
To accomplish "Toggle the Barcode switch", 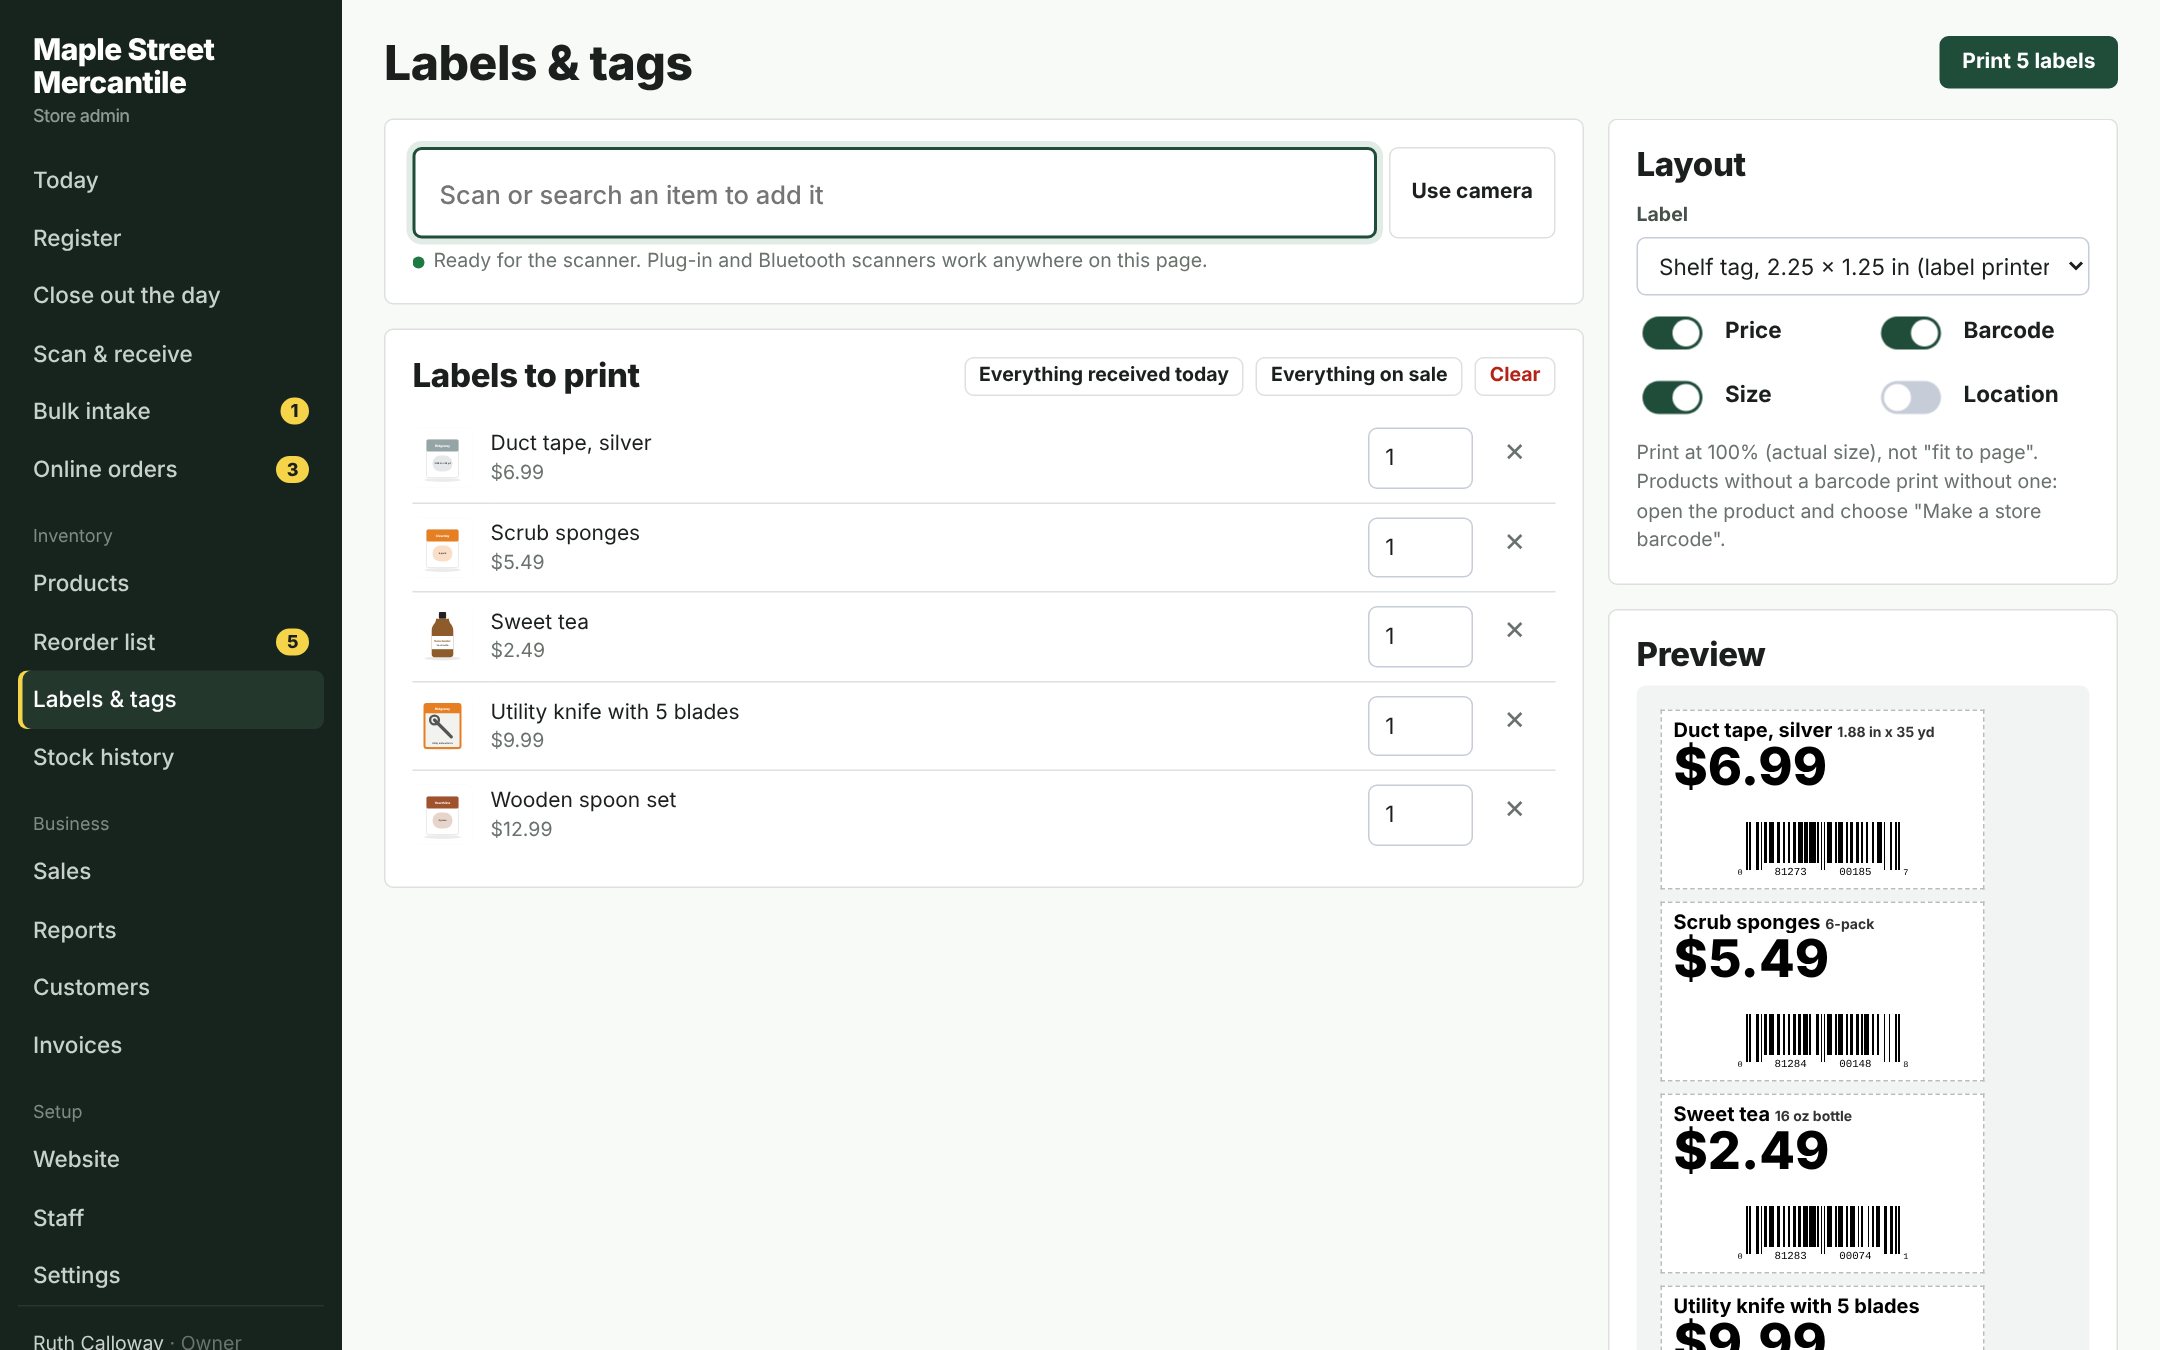I will click(1910, 332).
